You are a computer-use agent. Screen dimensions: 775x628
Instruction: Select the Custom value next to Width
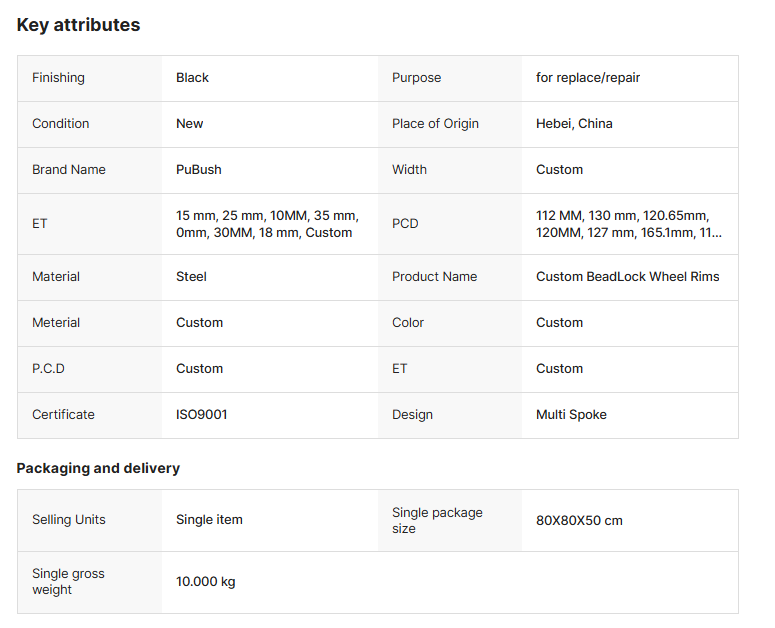coord(559,170)
